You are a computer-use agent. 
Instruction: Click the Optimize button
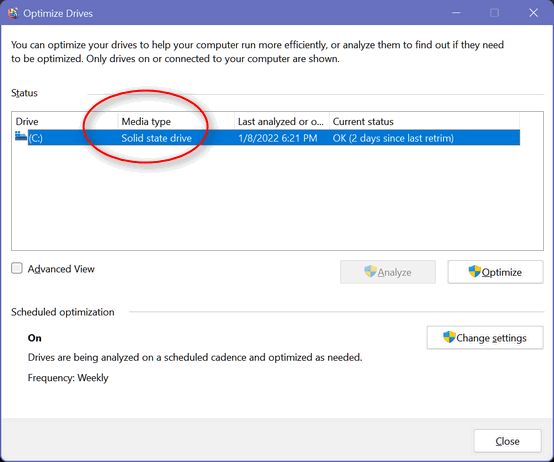[495, 272]
